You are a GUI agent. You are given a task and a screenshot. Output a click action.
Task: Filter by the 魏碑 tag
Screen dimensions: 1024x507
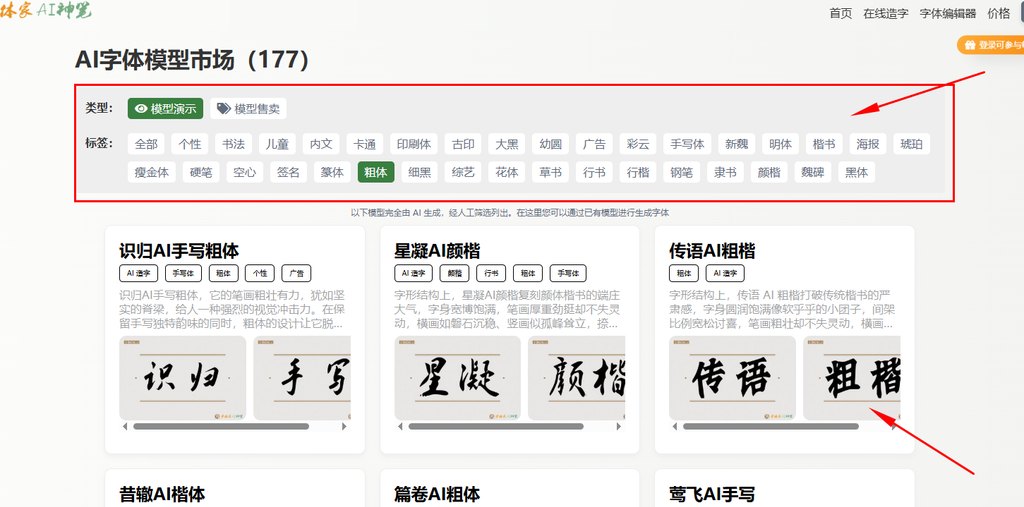coord(812,172)
